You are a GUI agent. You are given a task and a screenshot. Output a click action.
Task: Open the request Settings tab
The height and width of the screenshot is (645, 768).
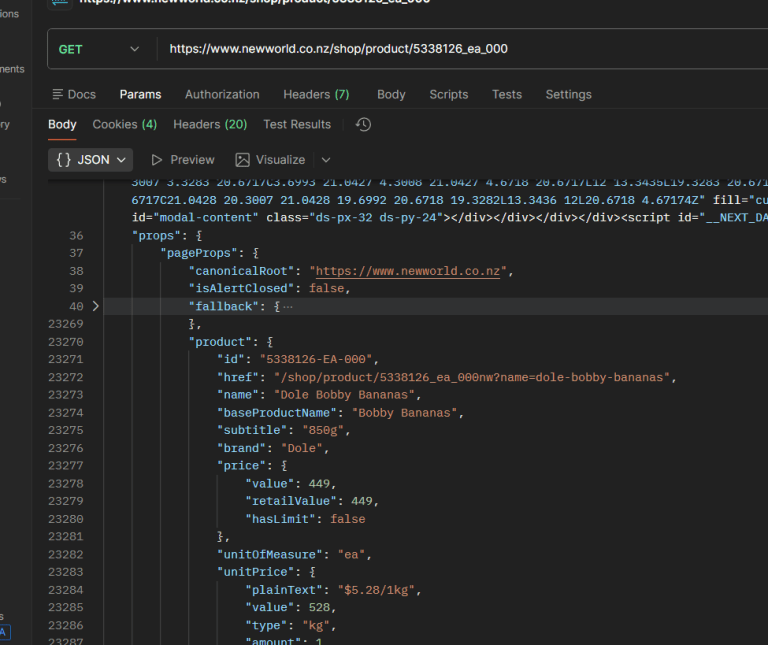[x=568, y=94]
